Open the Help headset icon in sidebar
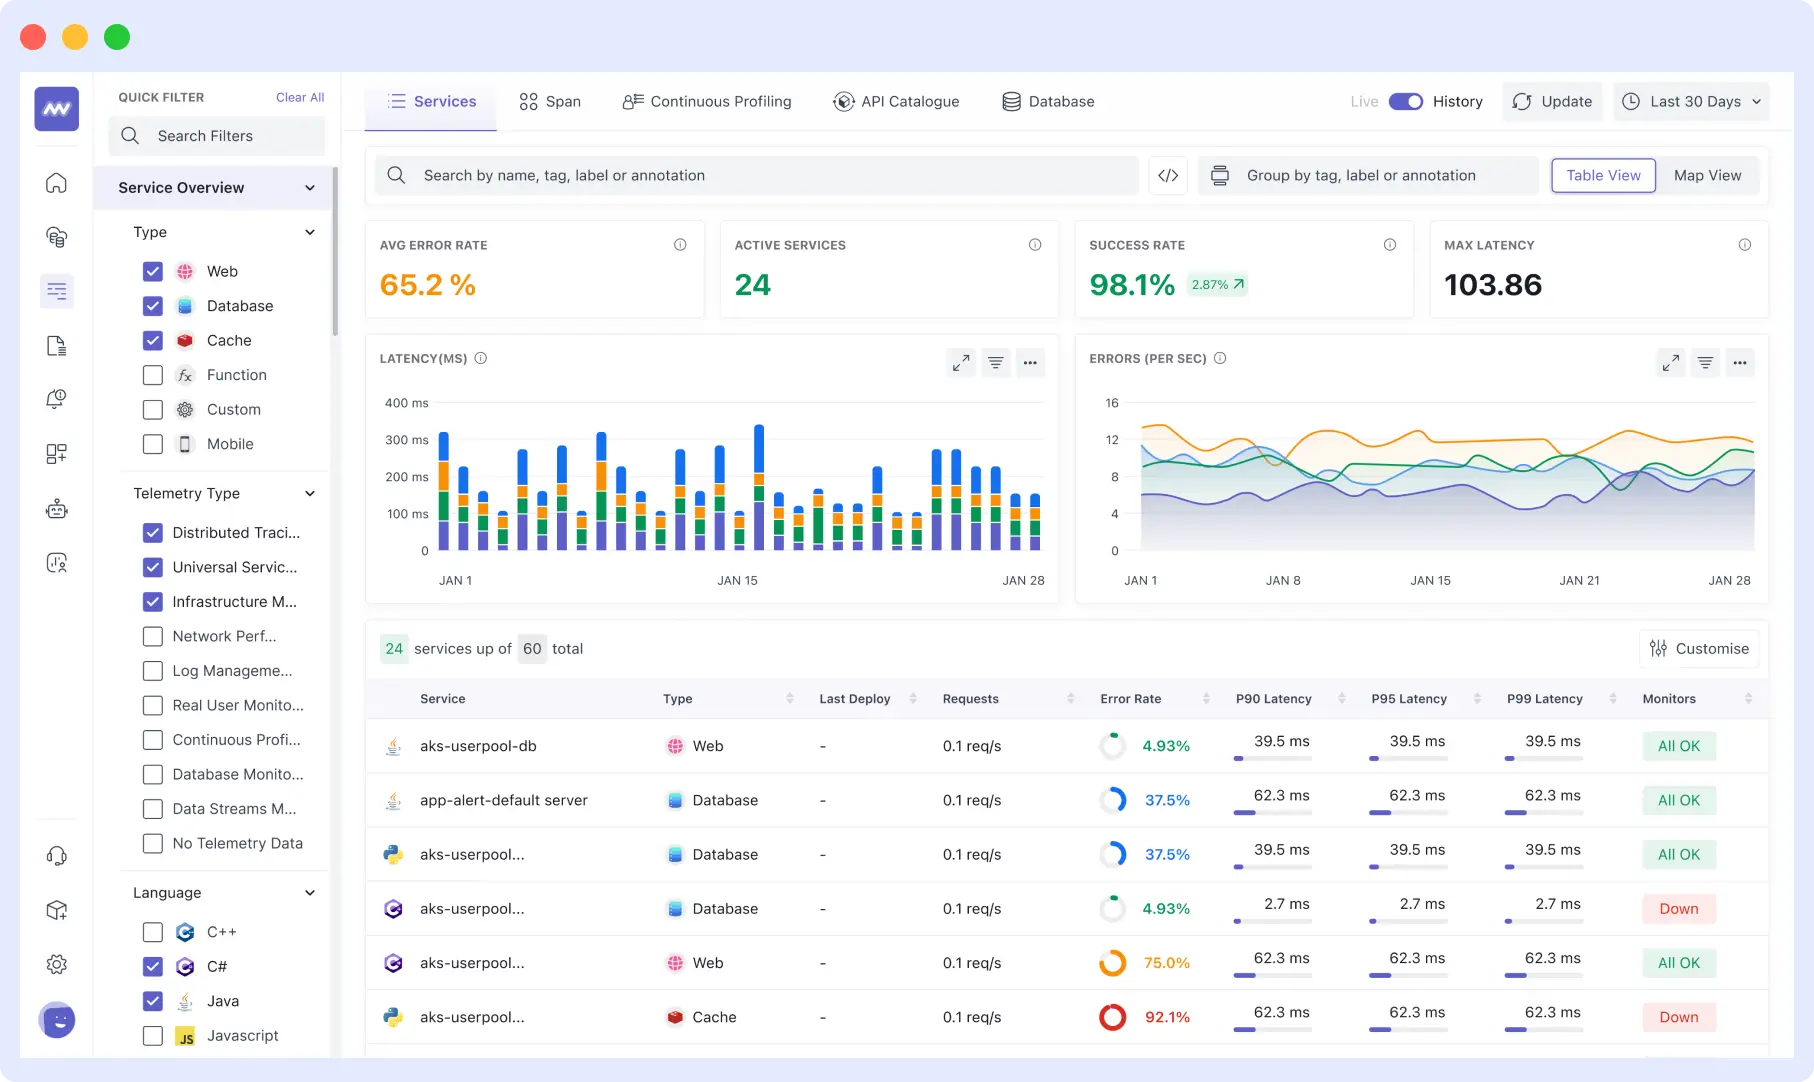 pos(57,855)
